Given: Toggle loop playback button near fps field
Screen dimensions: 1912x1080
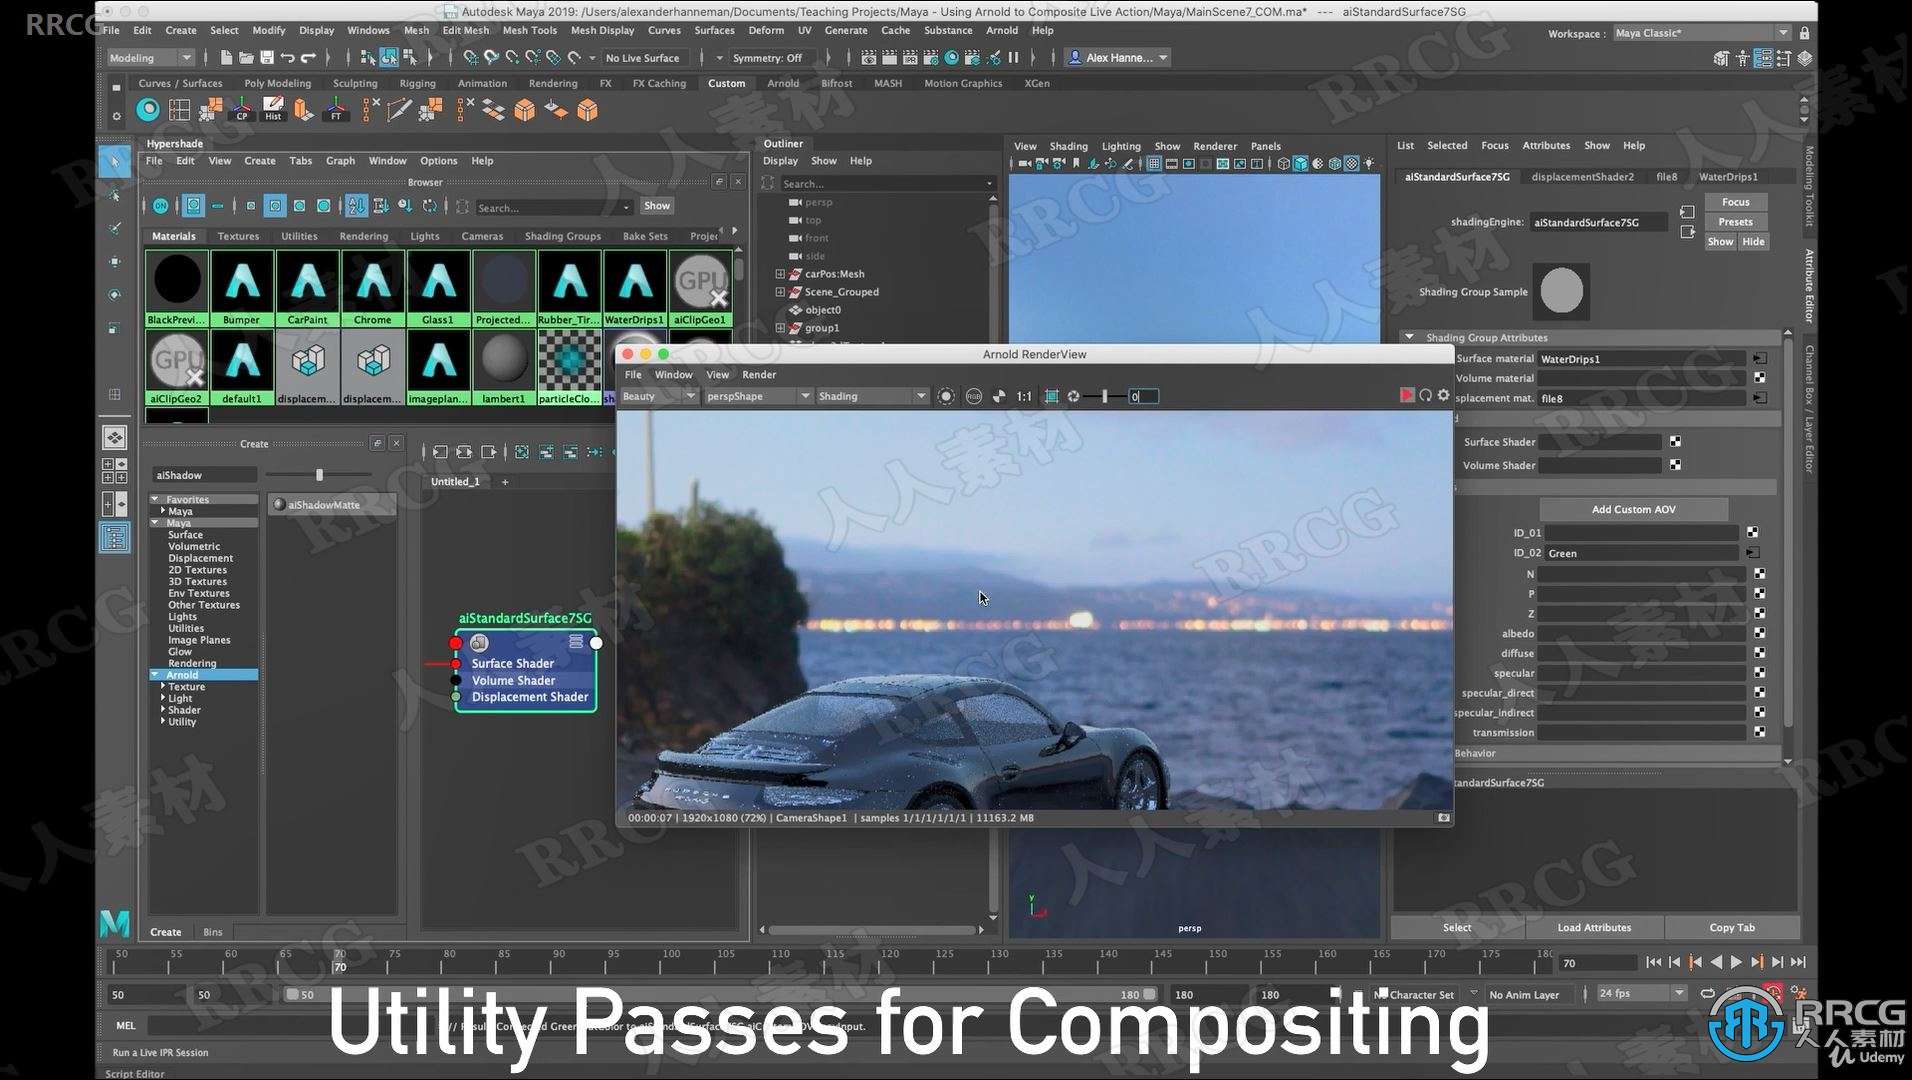Looking at the screenshot, I should click(1708, 994).
